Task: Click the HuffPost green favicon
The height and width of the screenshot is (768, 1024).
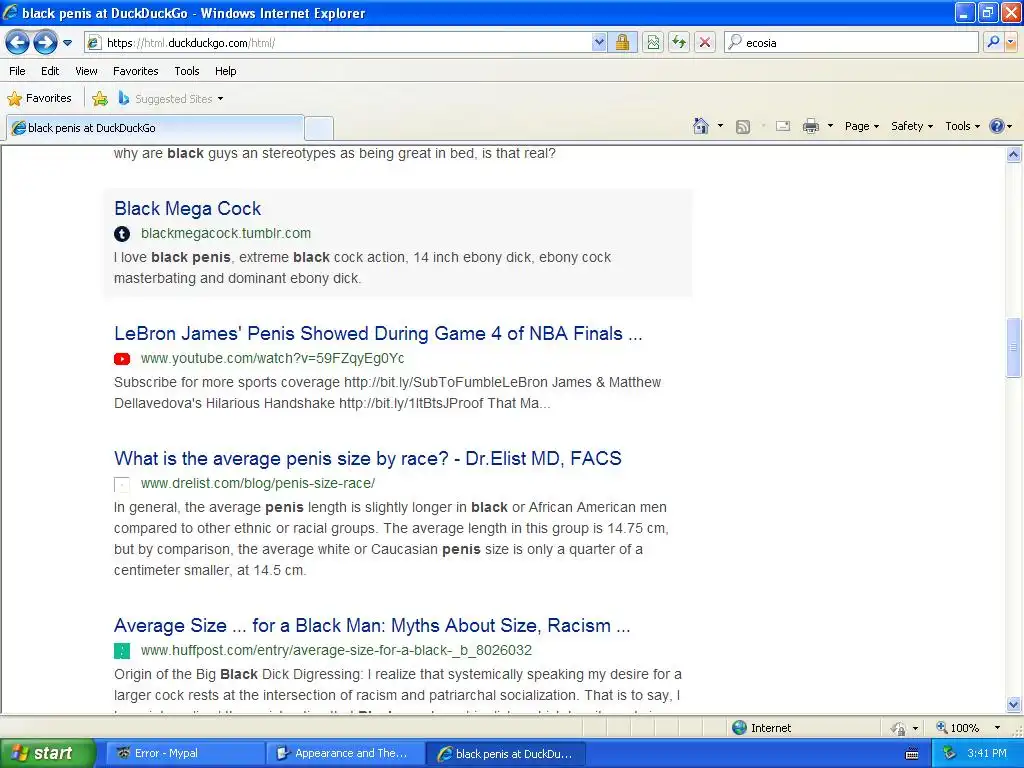Action: click(122, 651)
